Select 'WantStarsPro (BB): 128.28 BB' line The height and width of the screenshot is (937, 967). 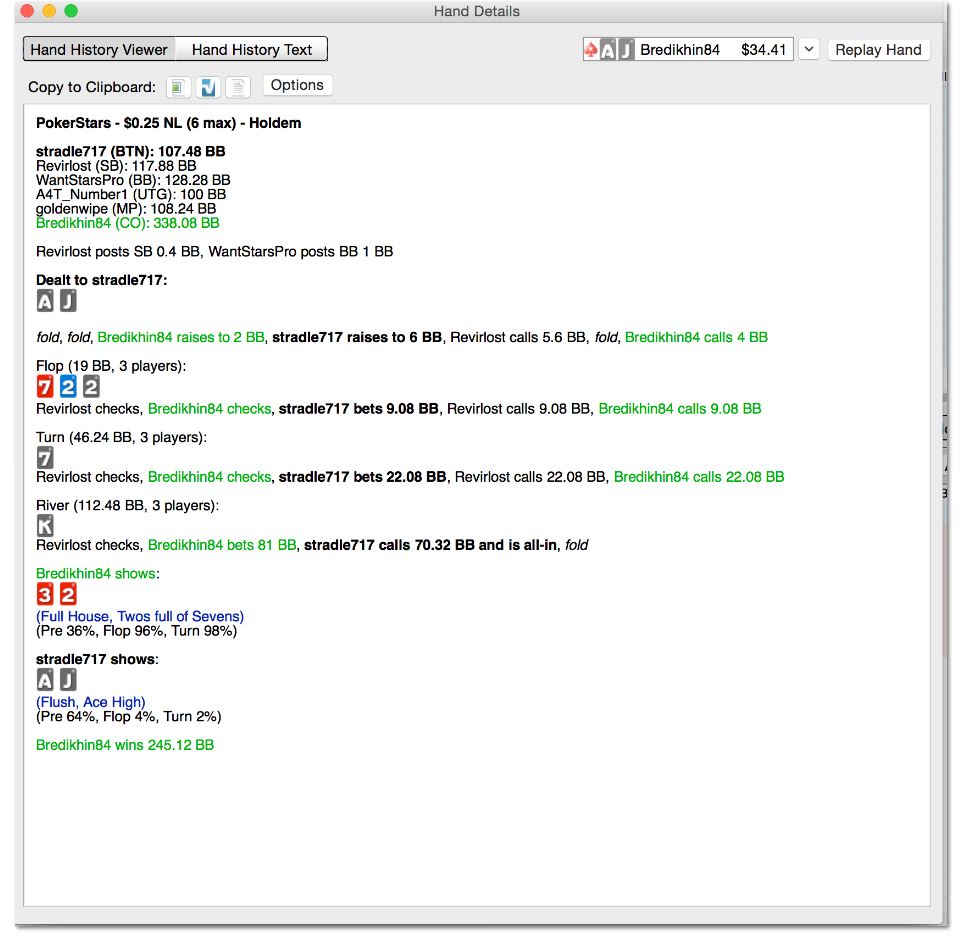coord(133,180)
